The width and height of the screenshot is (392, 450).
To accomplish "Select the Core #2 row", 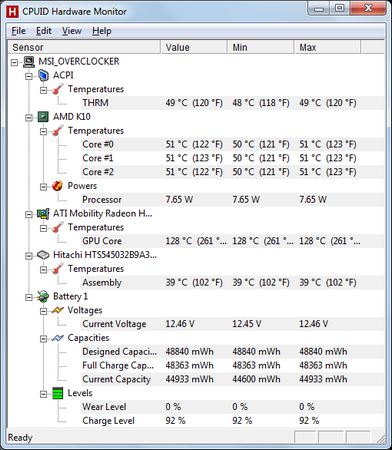I will click(232, 172).
